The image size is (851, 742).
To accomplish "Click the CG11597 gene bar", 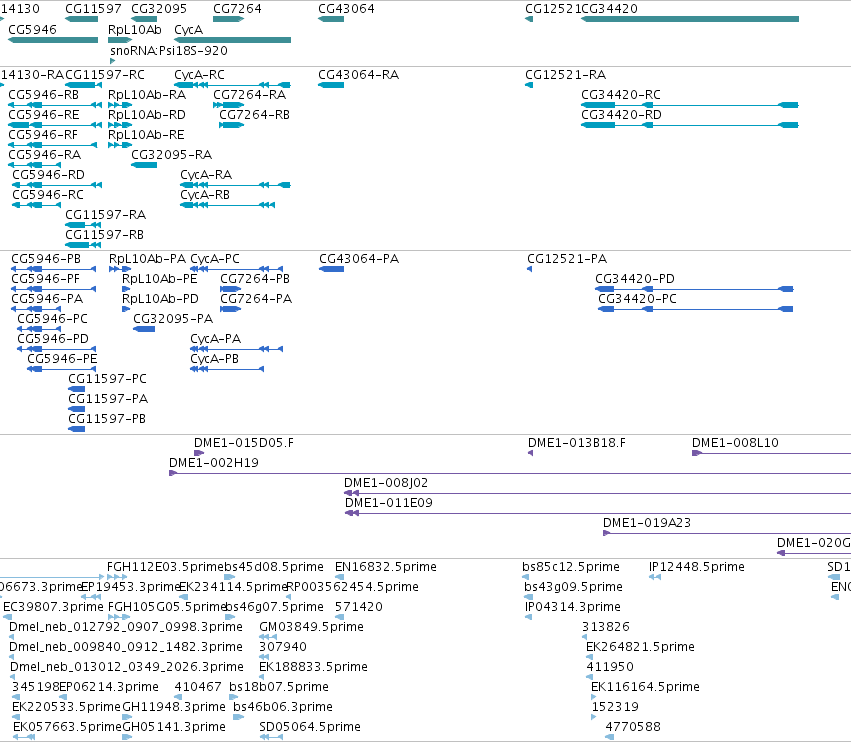I will 81,19.
